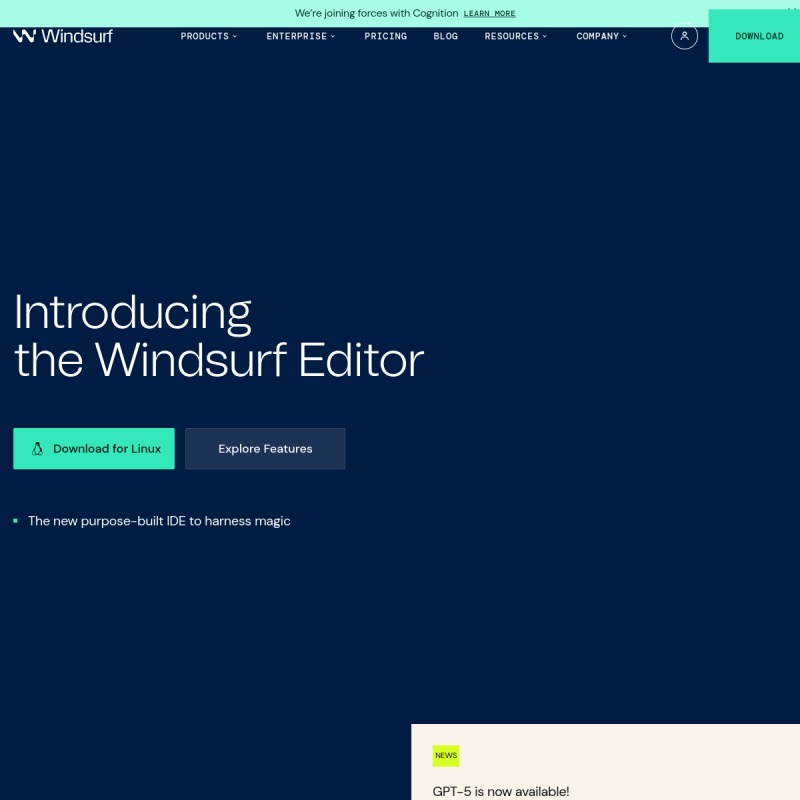Image resolution: width=800 pixels, height=800 pixels.
Task: Open the user account icon
Action: tap(684, 36)
